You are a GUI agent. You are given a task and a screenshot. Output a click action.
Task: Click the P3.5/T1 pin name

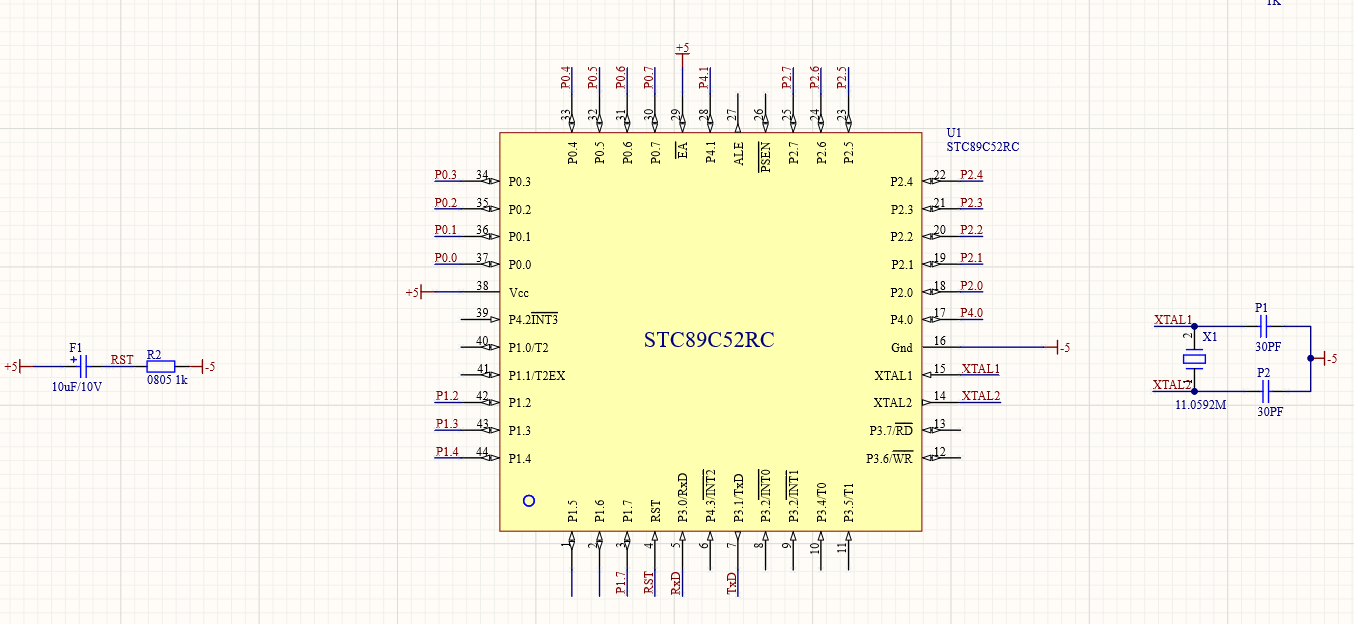pyautogui.click(x=848, y=502)
